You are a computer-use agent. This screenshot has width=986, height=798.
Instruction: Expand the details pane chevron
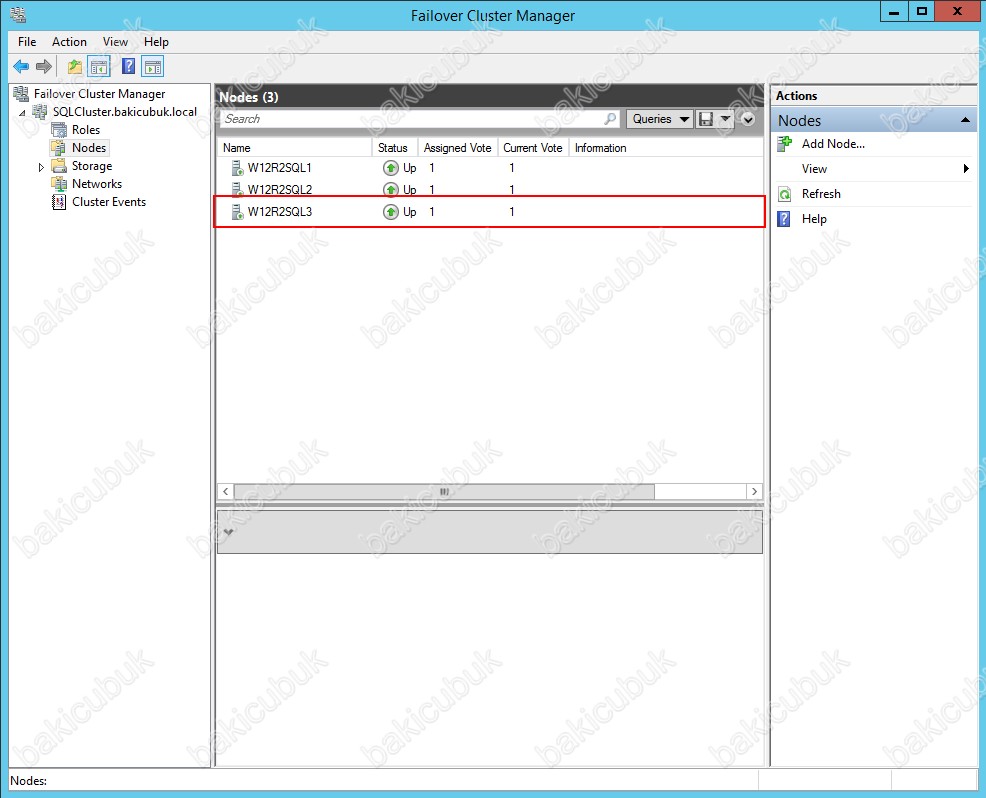[x=228, y=532]
